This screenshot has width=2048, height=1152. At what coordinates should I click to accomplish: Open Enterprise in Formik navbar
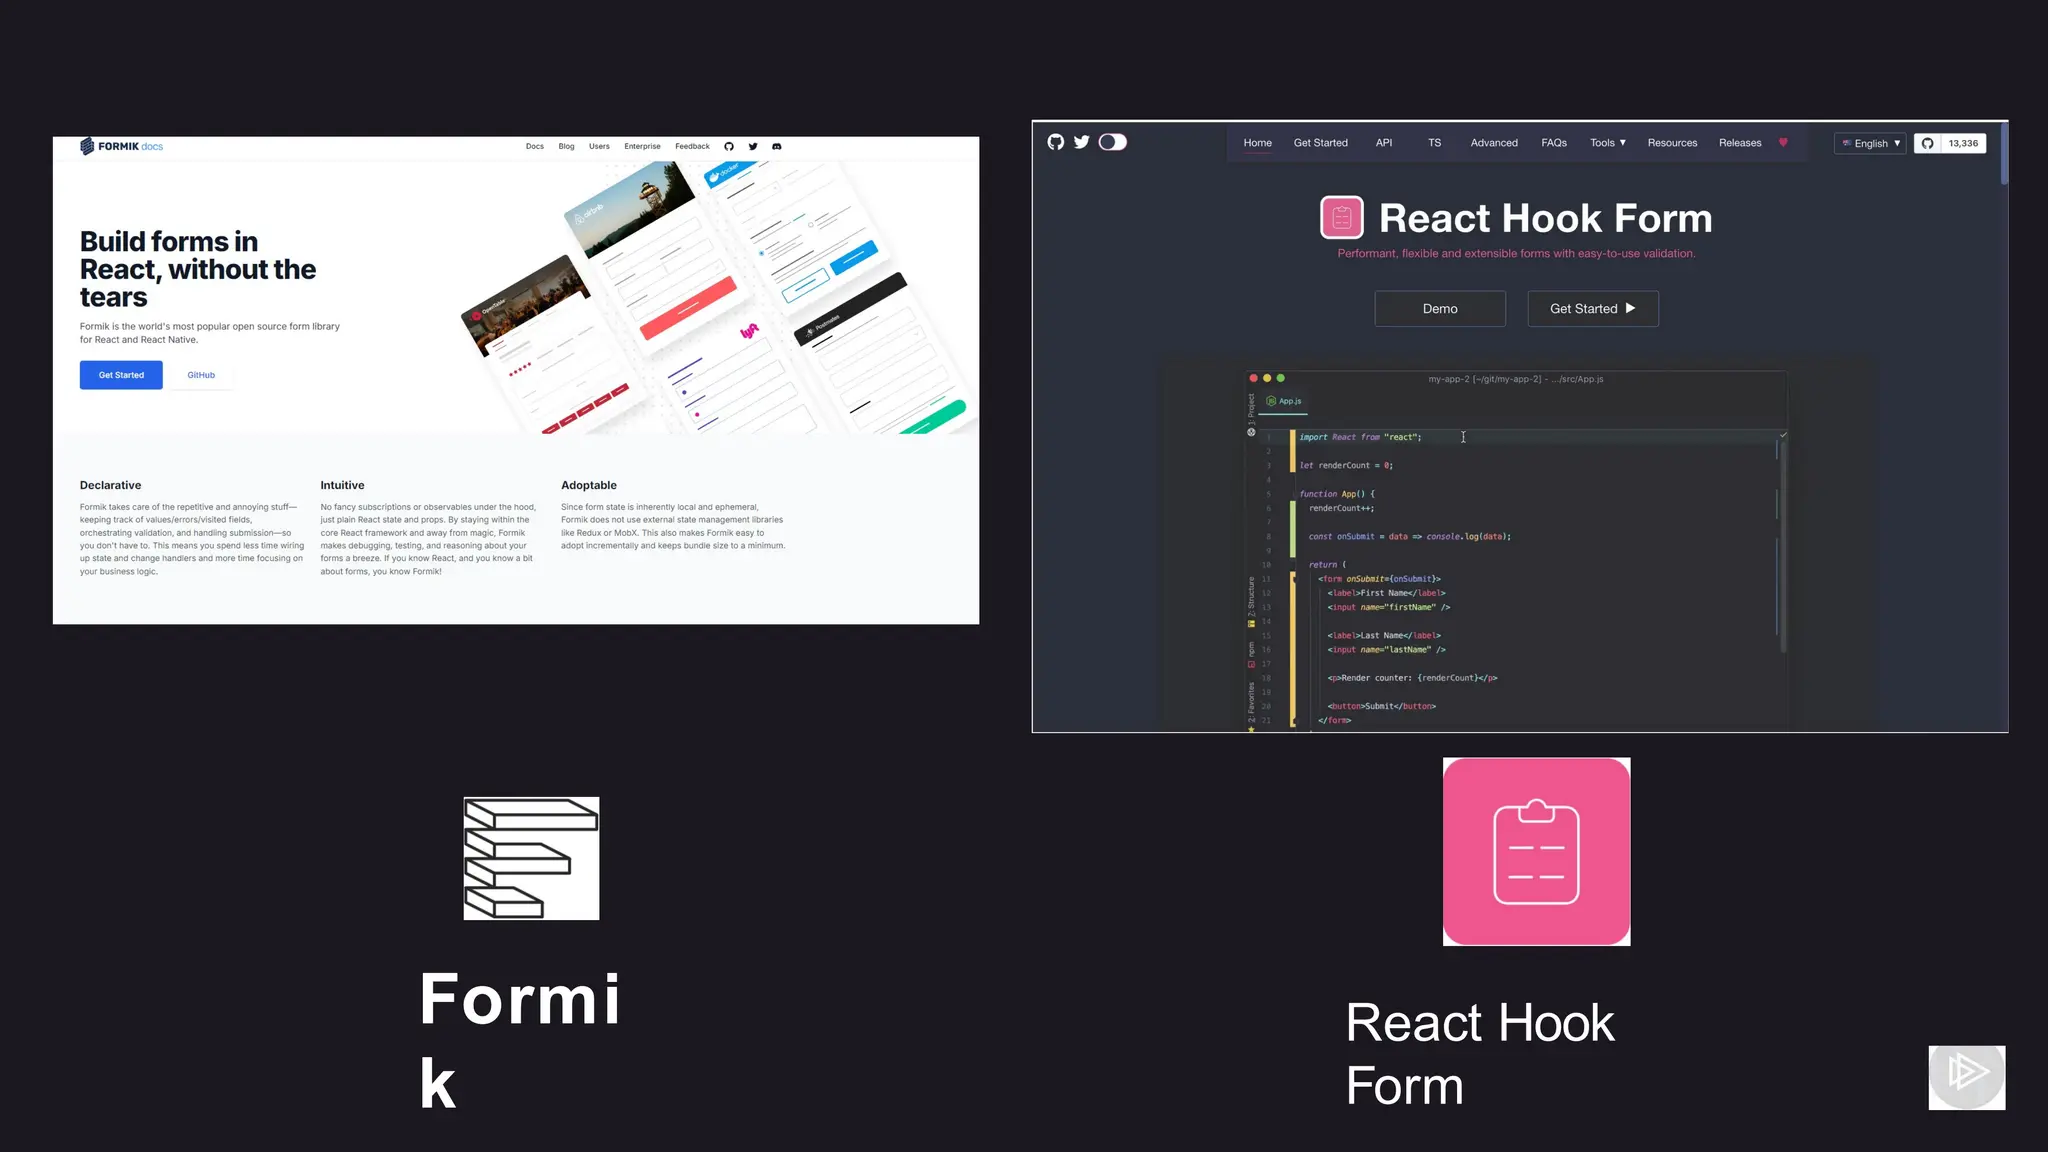tap(642, 146)
